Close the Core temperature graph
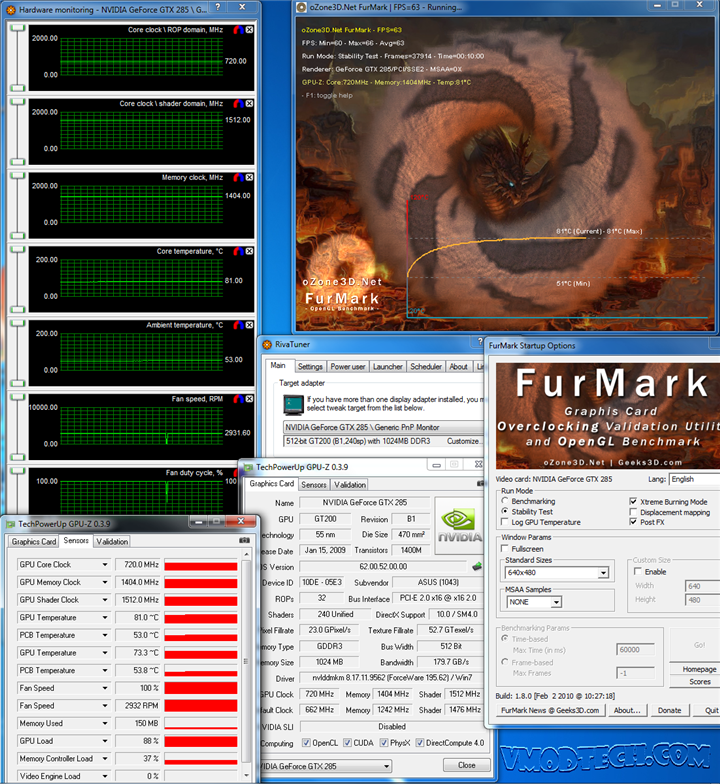 [249, 252]
